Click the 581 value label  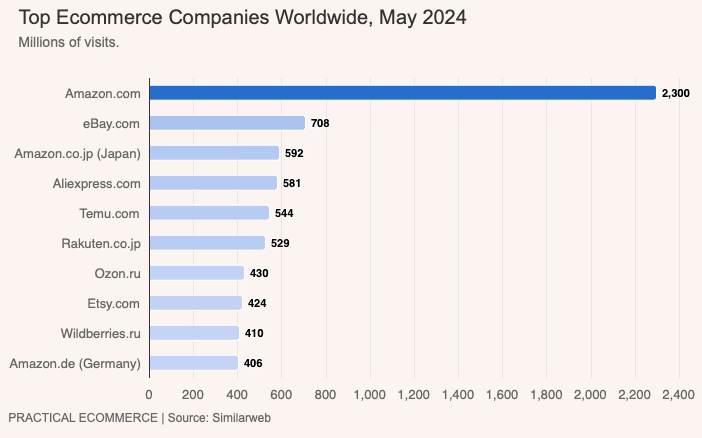[292, 183]
